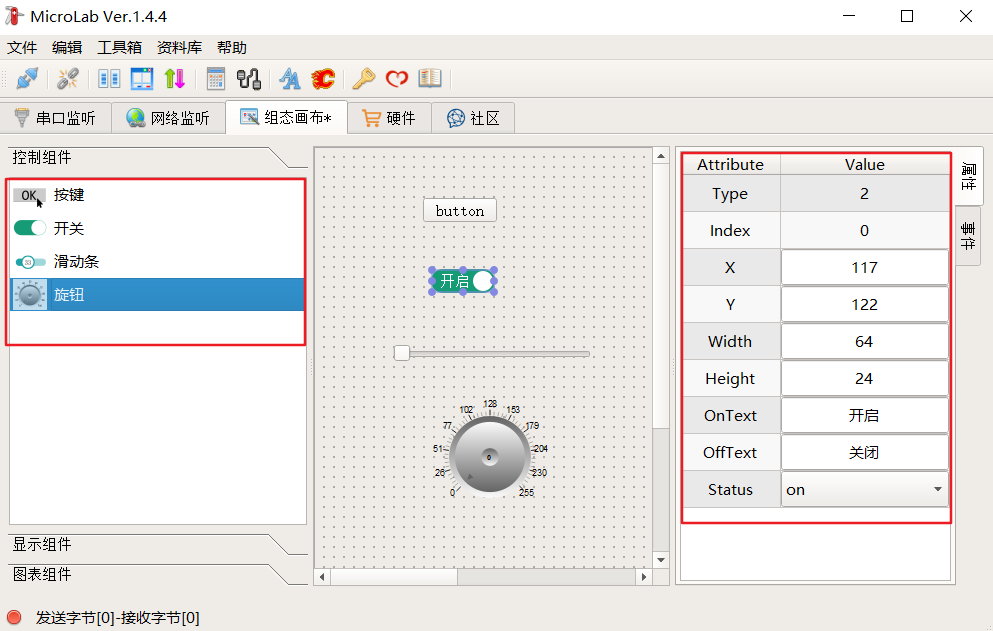Select the button widget on the canvas
Viewport: 993px width, 631px height.
coord(459,210)
